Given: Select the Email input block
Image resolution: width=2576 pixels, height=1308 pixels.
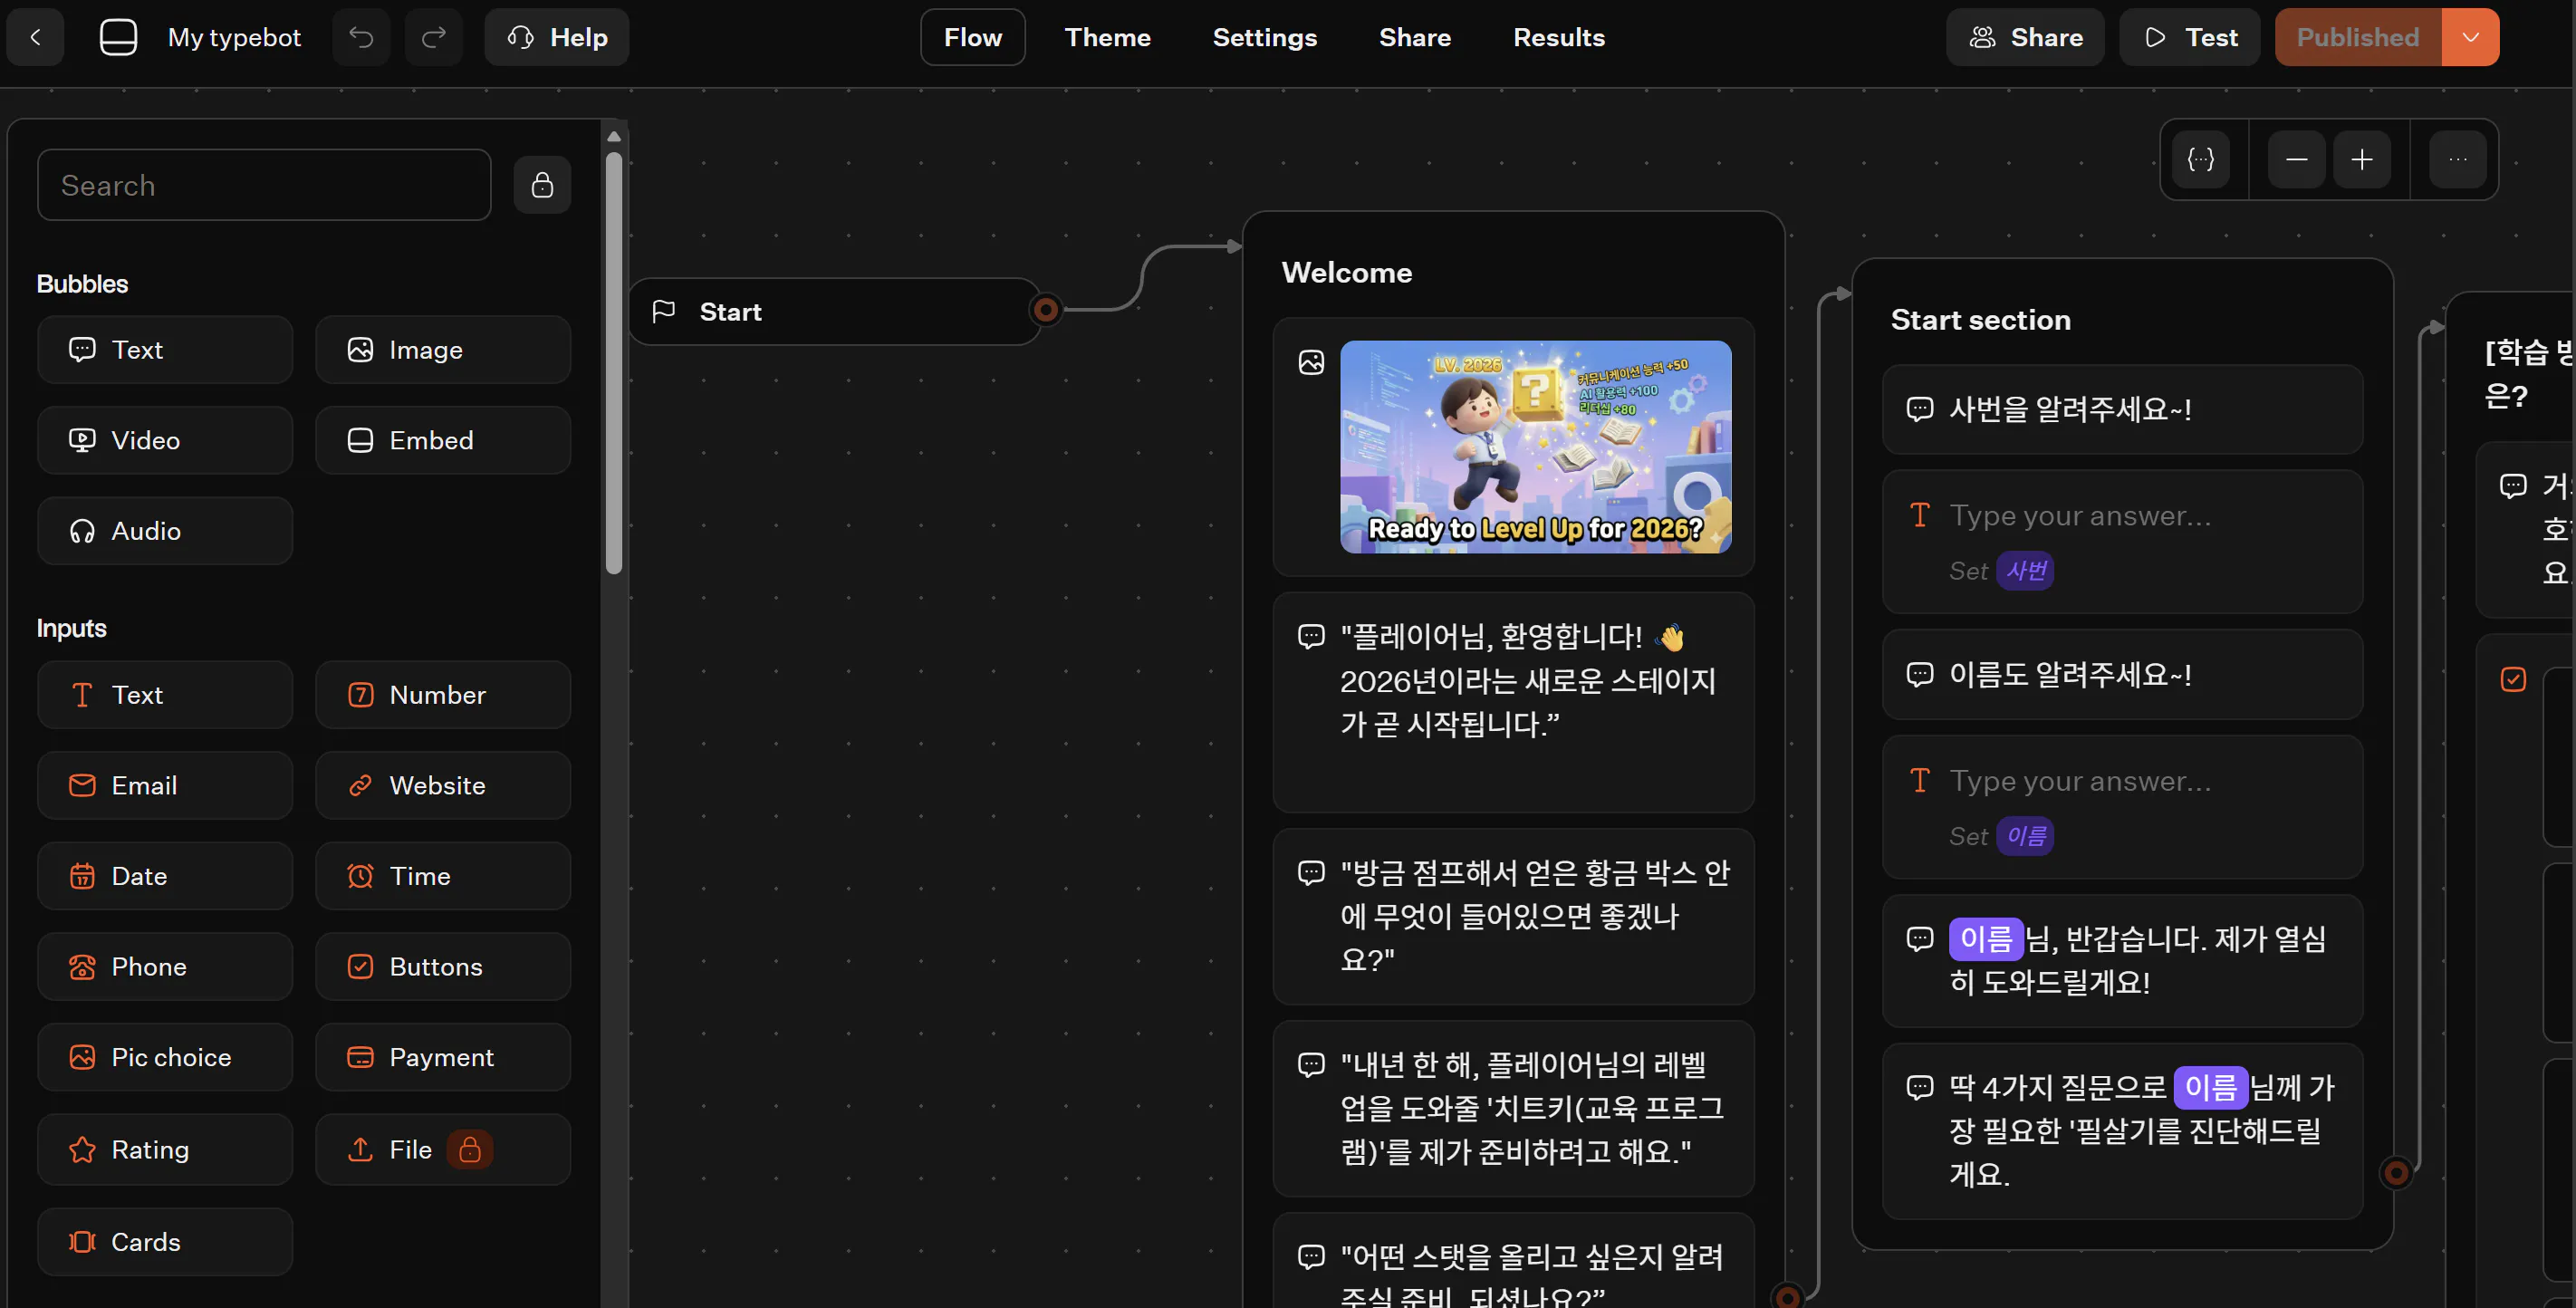Looking at the screenshot, I should (x=165, y=785).
